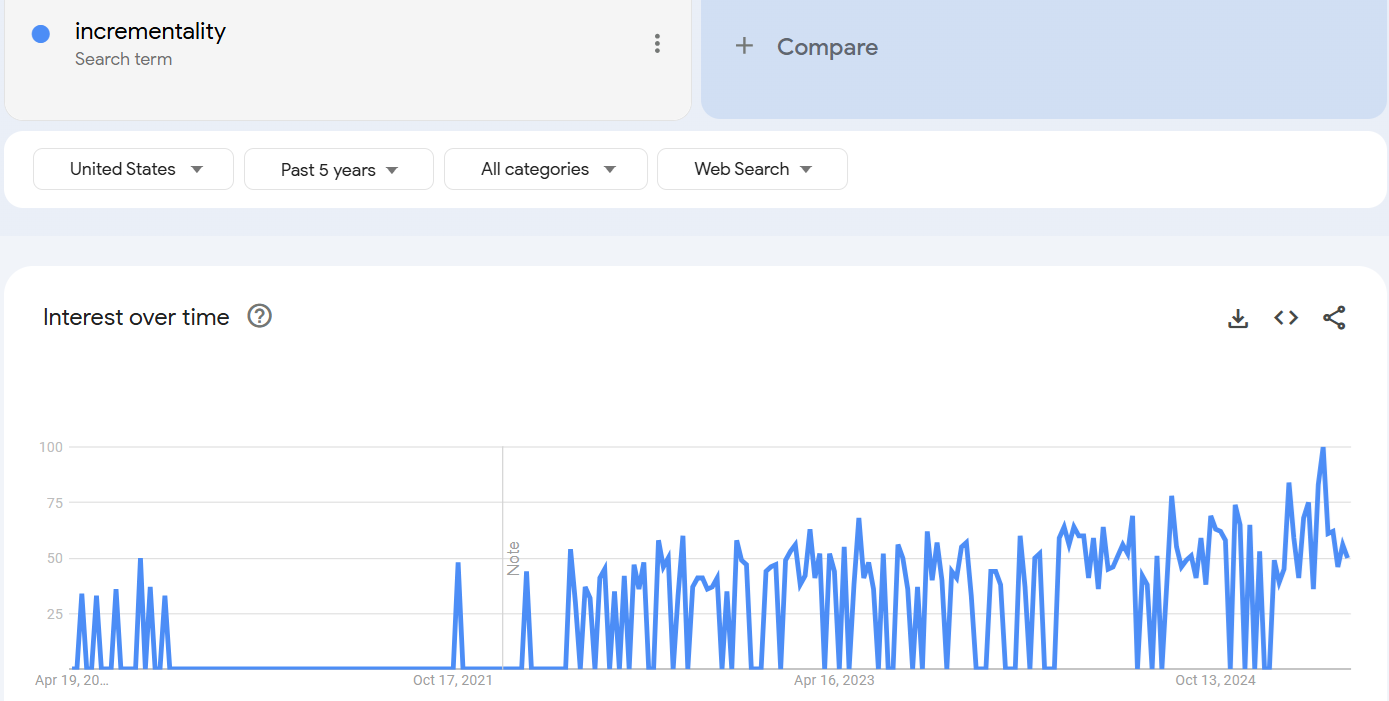
Task: Download the Interest over time CSV
Action: click(1238, 318)
